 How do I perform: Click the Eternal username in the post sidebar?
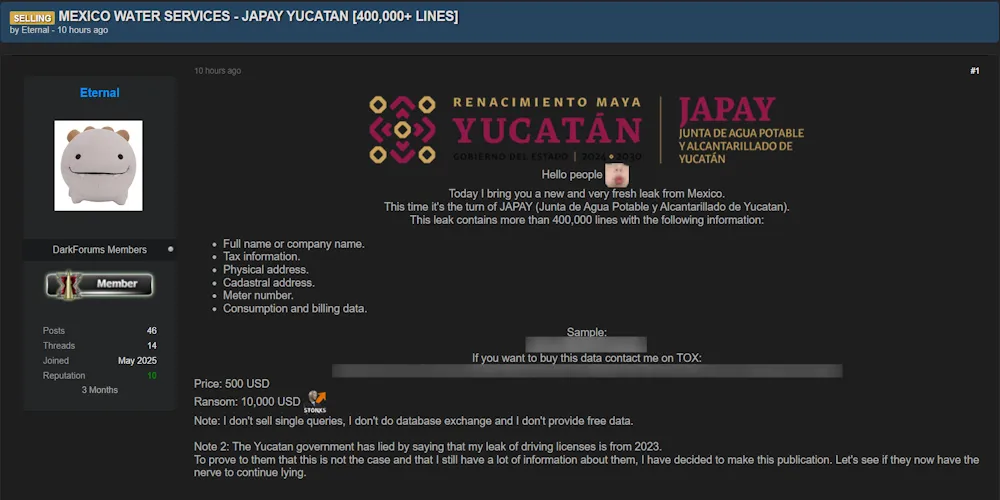[99, 92]
